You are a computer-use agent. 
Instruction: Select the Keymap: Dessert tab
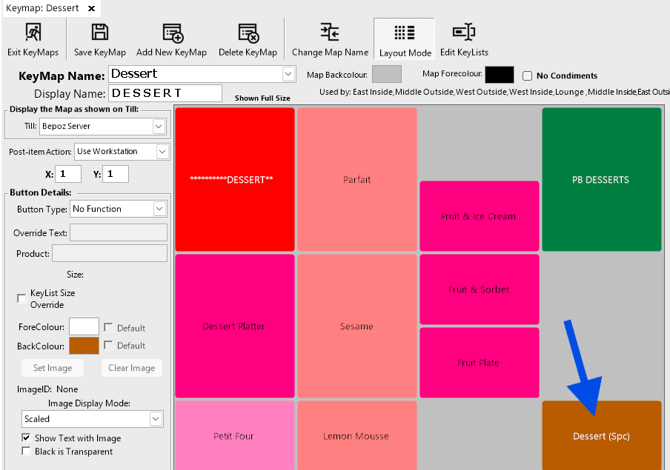[x=40, y=8]
